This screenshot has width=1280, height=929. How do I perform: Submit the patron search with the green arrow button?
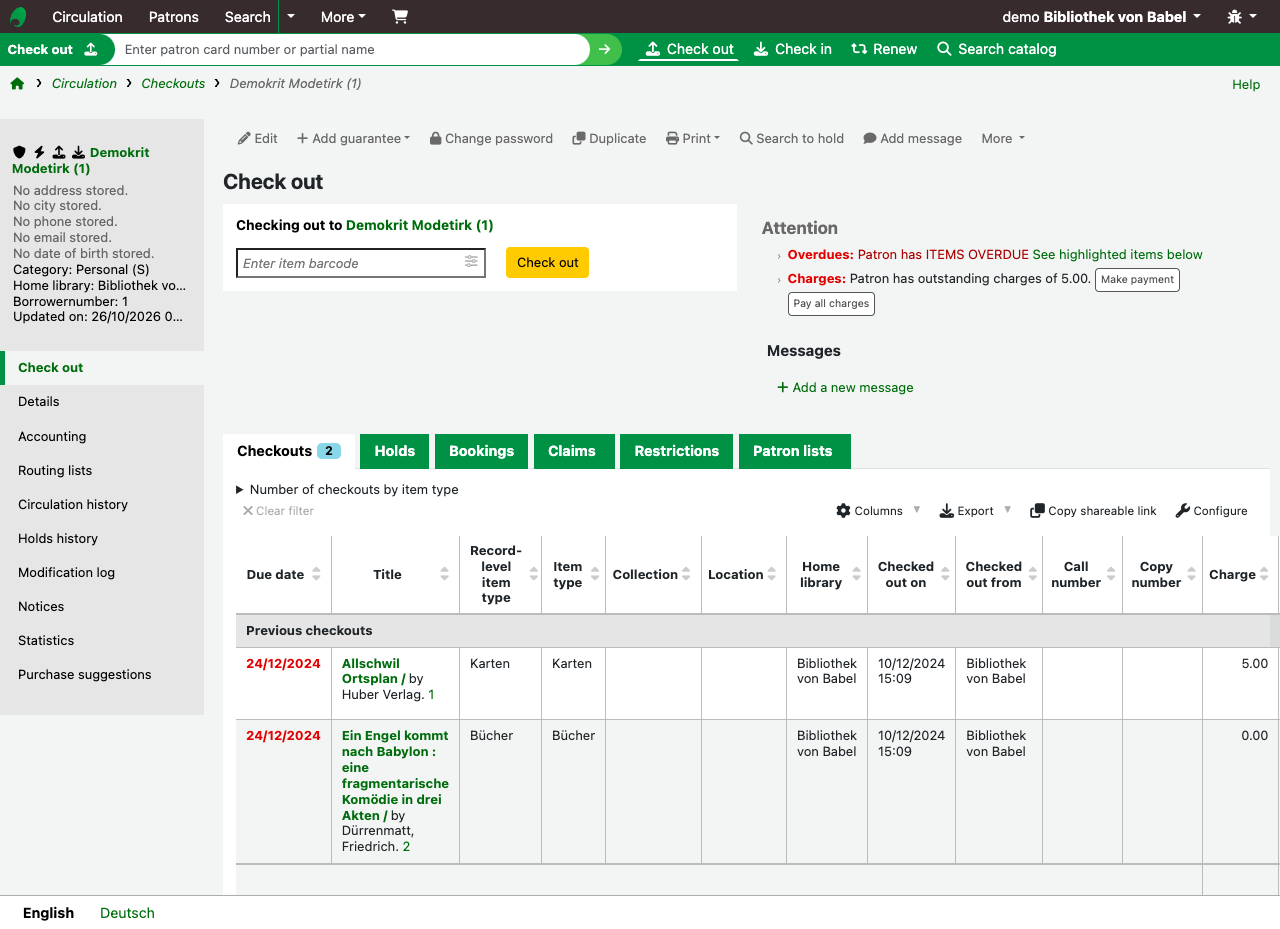click(604, 49)
